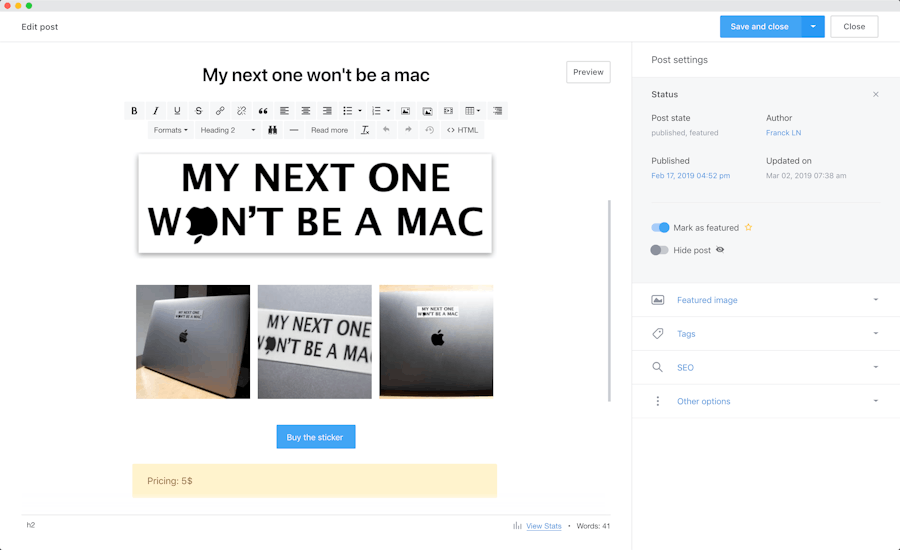This screenshot has width=900, height=550.
Task: Open find and replace binoculars icon
Action: click(272, 130)
